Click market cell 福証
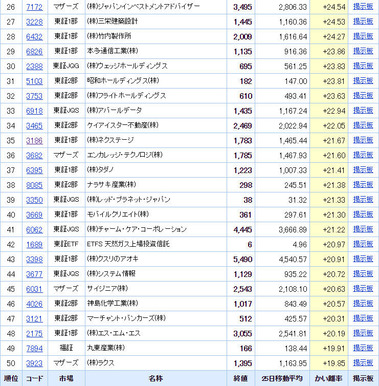 pos(66,348)
